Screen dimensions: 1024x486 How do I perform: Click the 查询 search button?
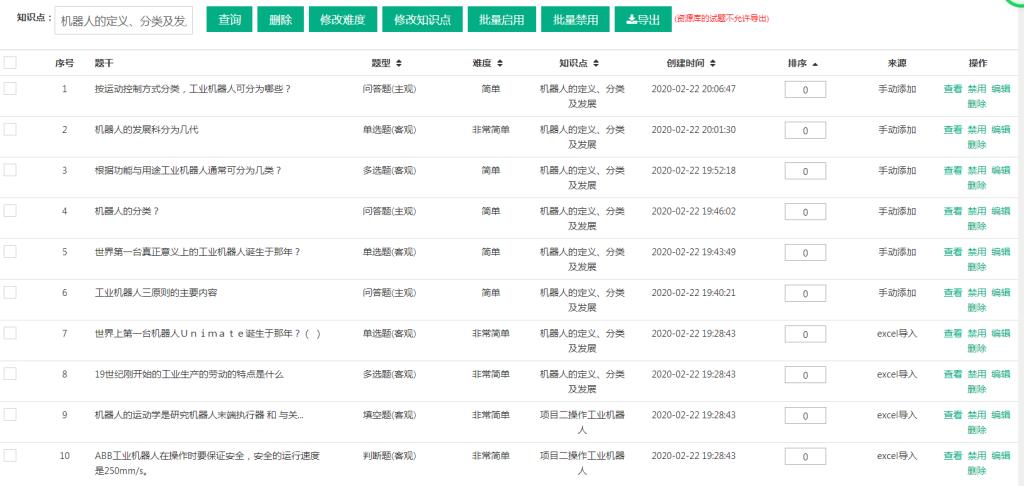click(x=229, y=19)
